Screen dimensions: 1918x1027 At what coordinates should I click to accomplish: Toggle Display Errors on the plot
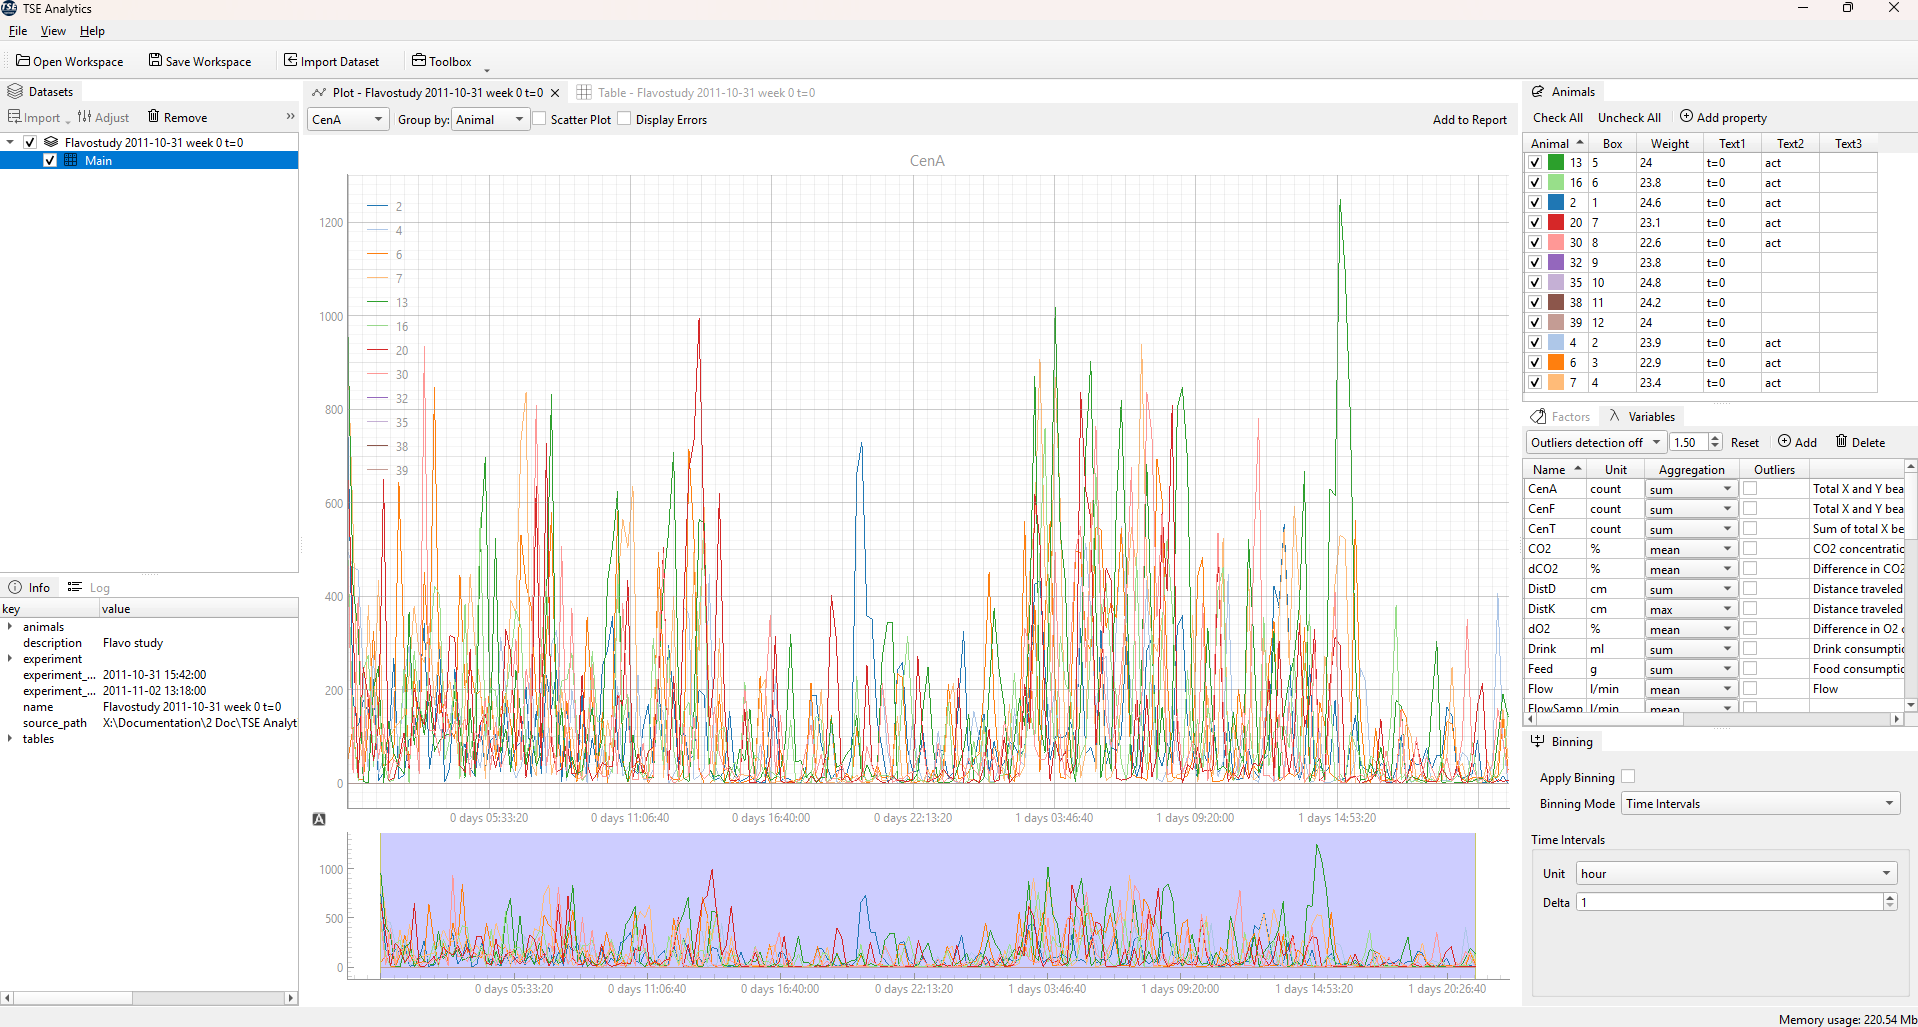point(623,118)
